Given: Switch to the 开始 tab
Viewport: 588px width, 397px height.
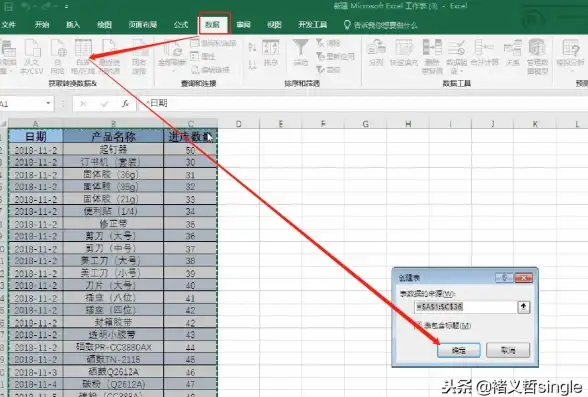Looking at the screenshot, I should pyautogui.click(x=42, y=25).
